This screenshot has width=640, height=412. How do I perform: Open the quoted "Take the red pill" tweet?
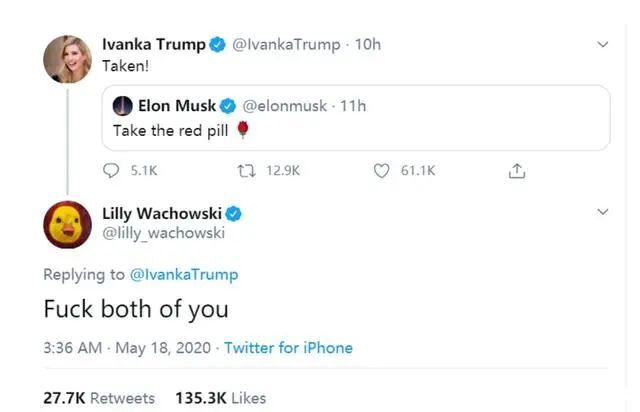(x=356, y=118)
